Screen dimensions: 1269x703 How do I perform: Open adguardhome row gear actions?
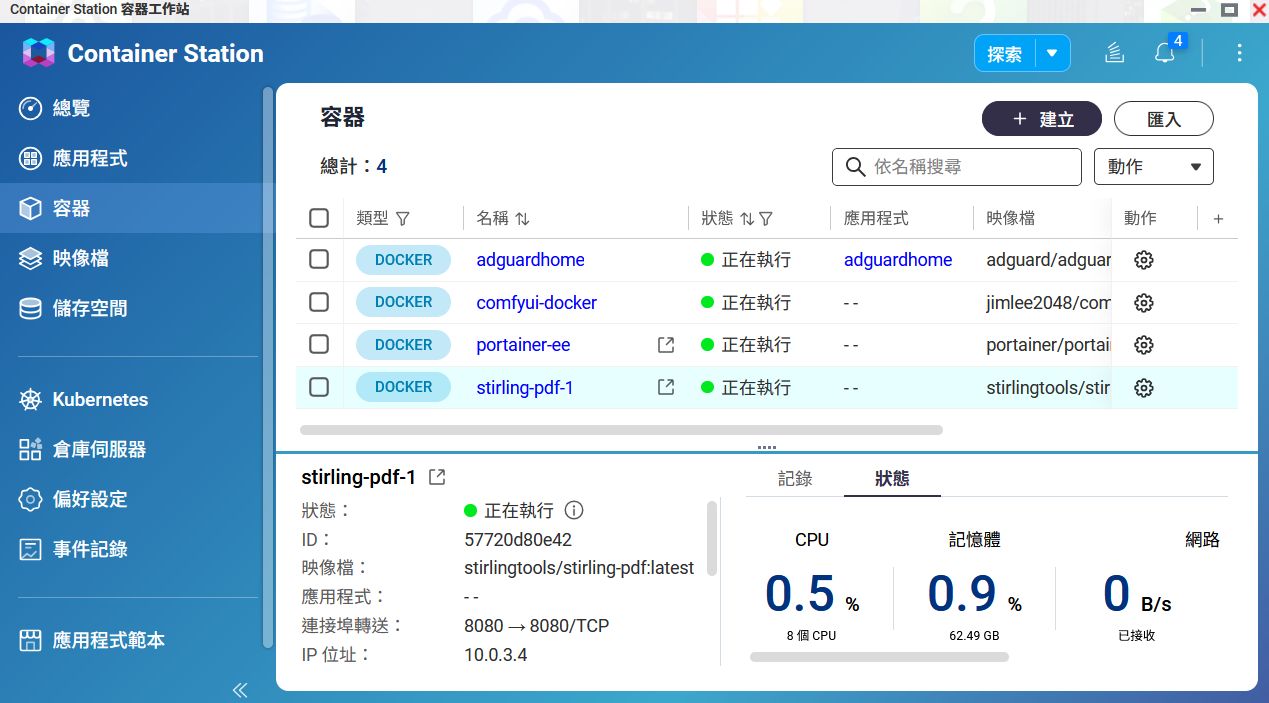tap(1144, 260)
